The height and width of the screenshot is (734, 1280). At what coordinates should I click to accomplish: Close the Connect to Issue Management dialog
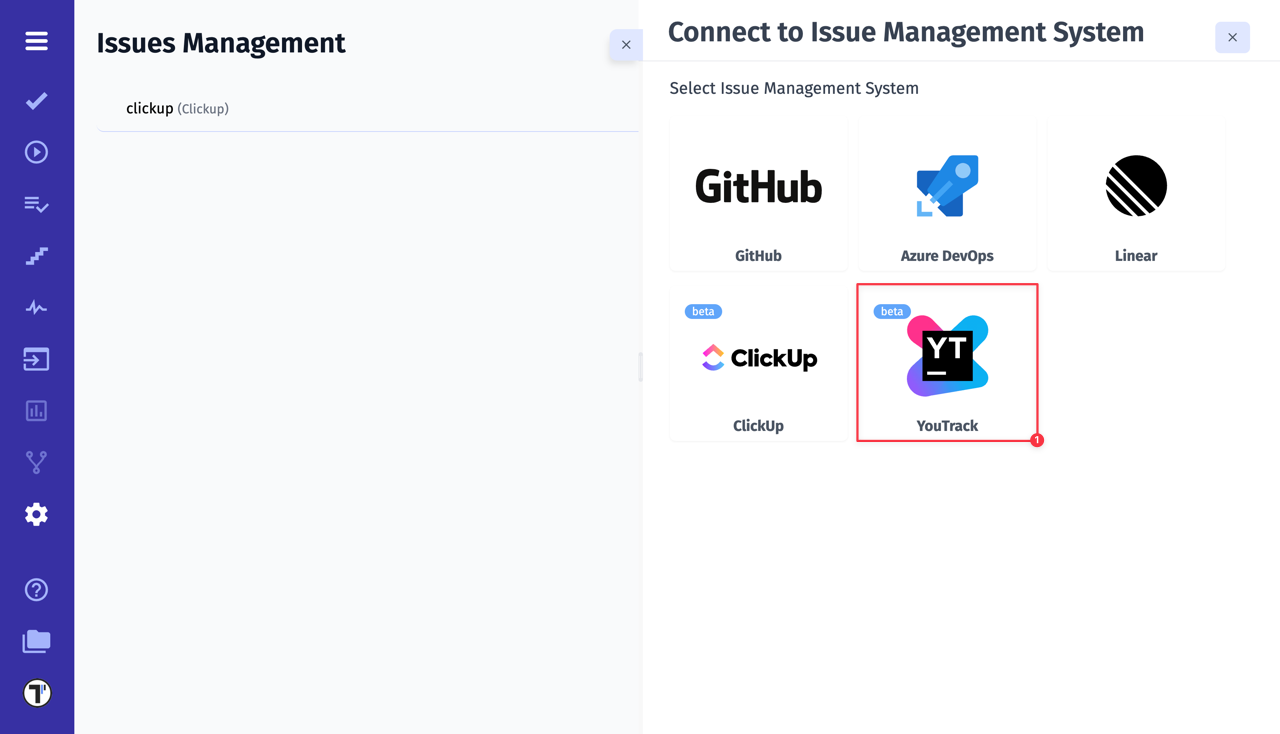[1232, 37]
